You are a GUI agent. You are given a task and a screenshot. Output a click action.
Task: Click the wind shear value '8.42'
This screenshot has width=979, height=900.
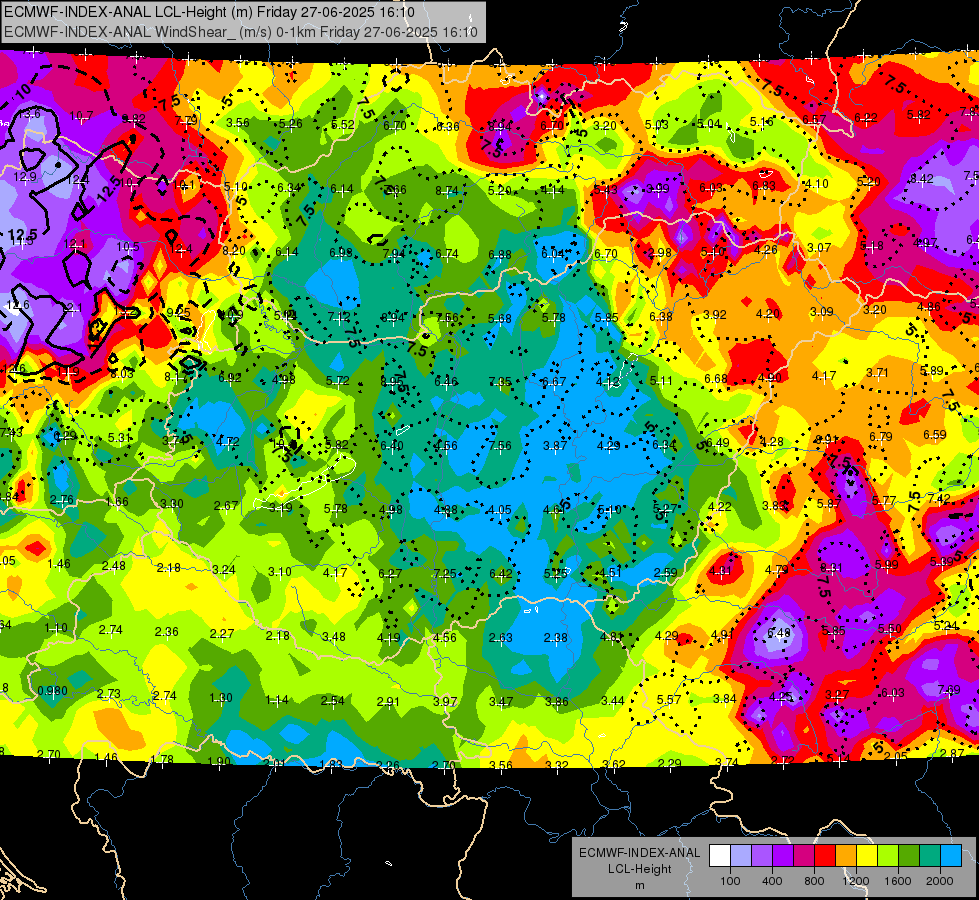pyautogui.click(x=922, y=179)
